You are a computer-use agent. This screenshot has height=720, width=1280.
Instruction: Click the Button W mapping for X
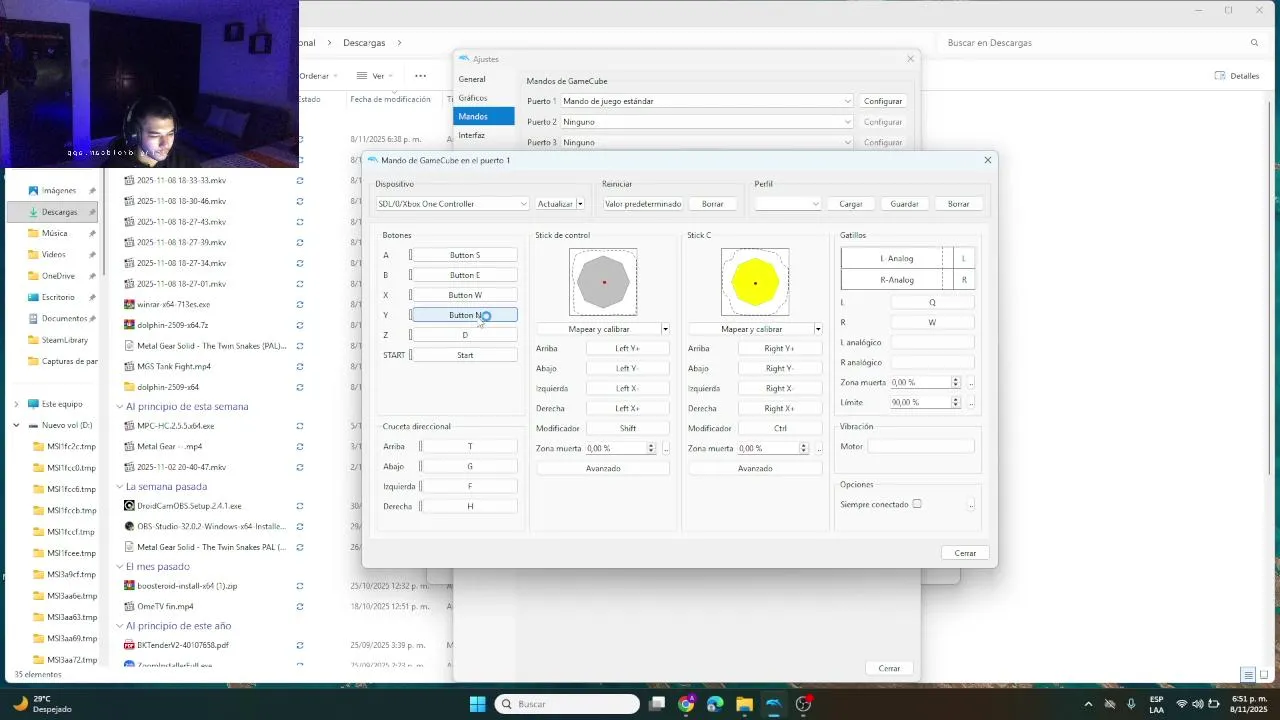(465, 295)
